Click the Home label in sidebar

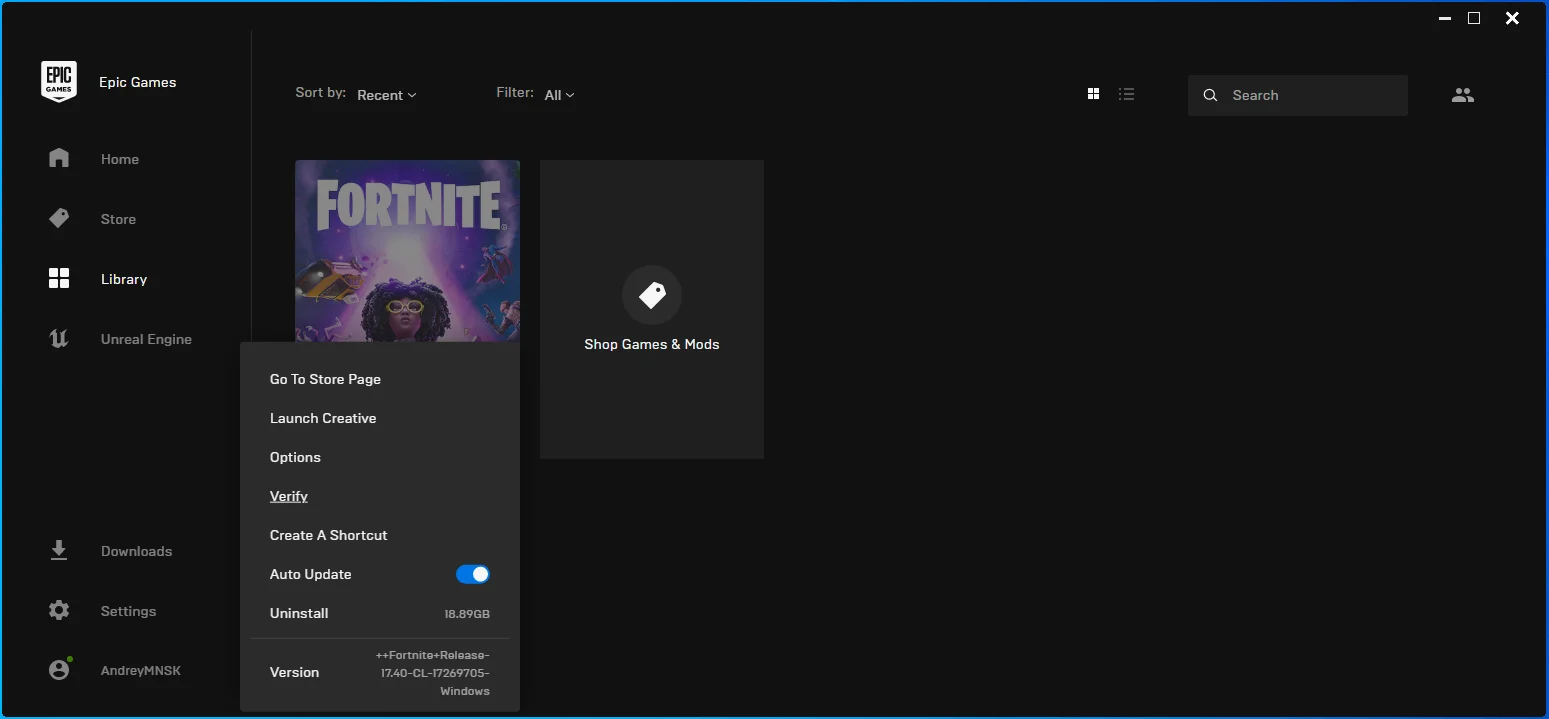coord(120,159)
